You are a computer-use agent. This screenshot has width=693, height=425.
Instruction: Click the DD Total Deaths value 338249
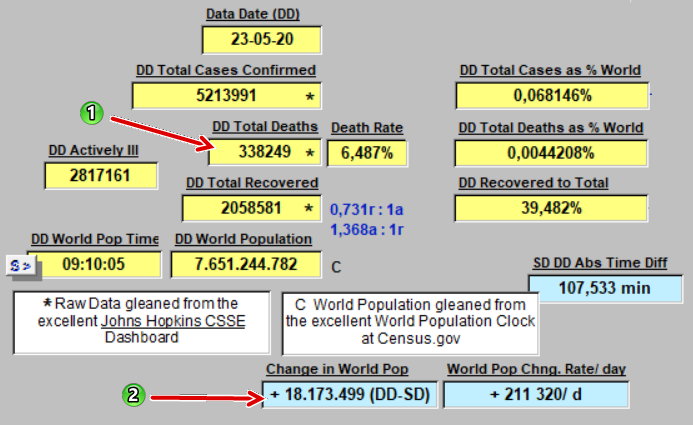265,152
